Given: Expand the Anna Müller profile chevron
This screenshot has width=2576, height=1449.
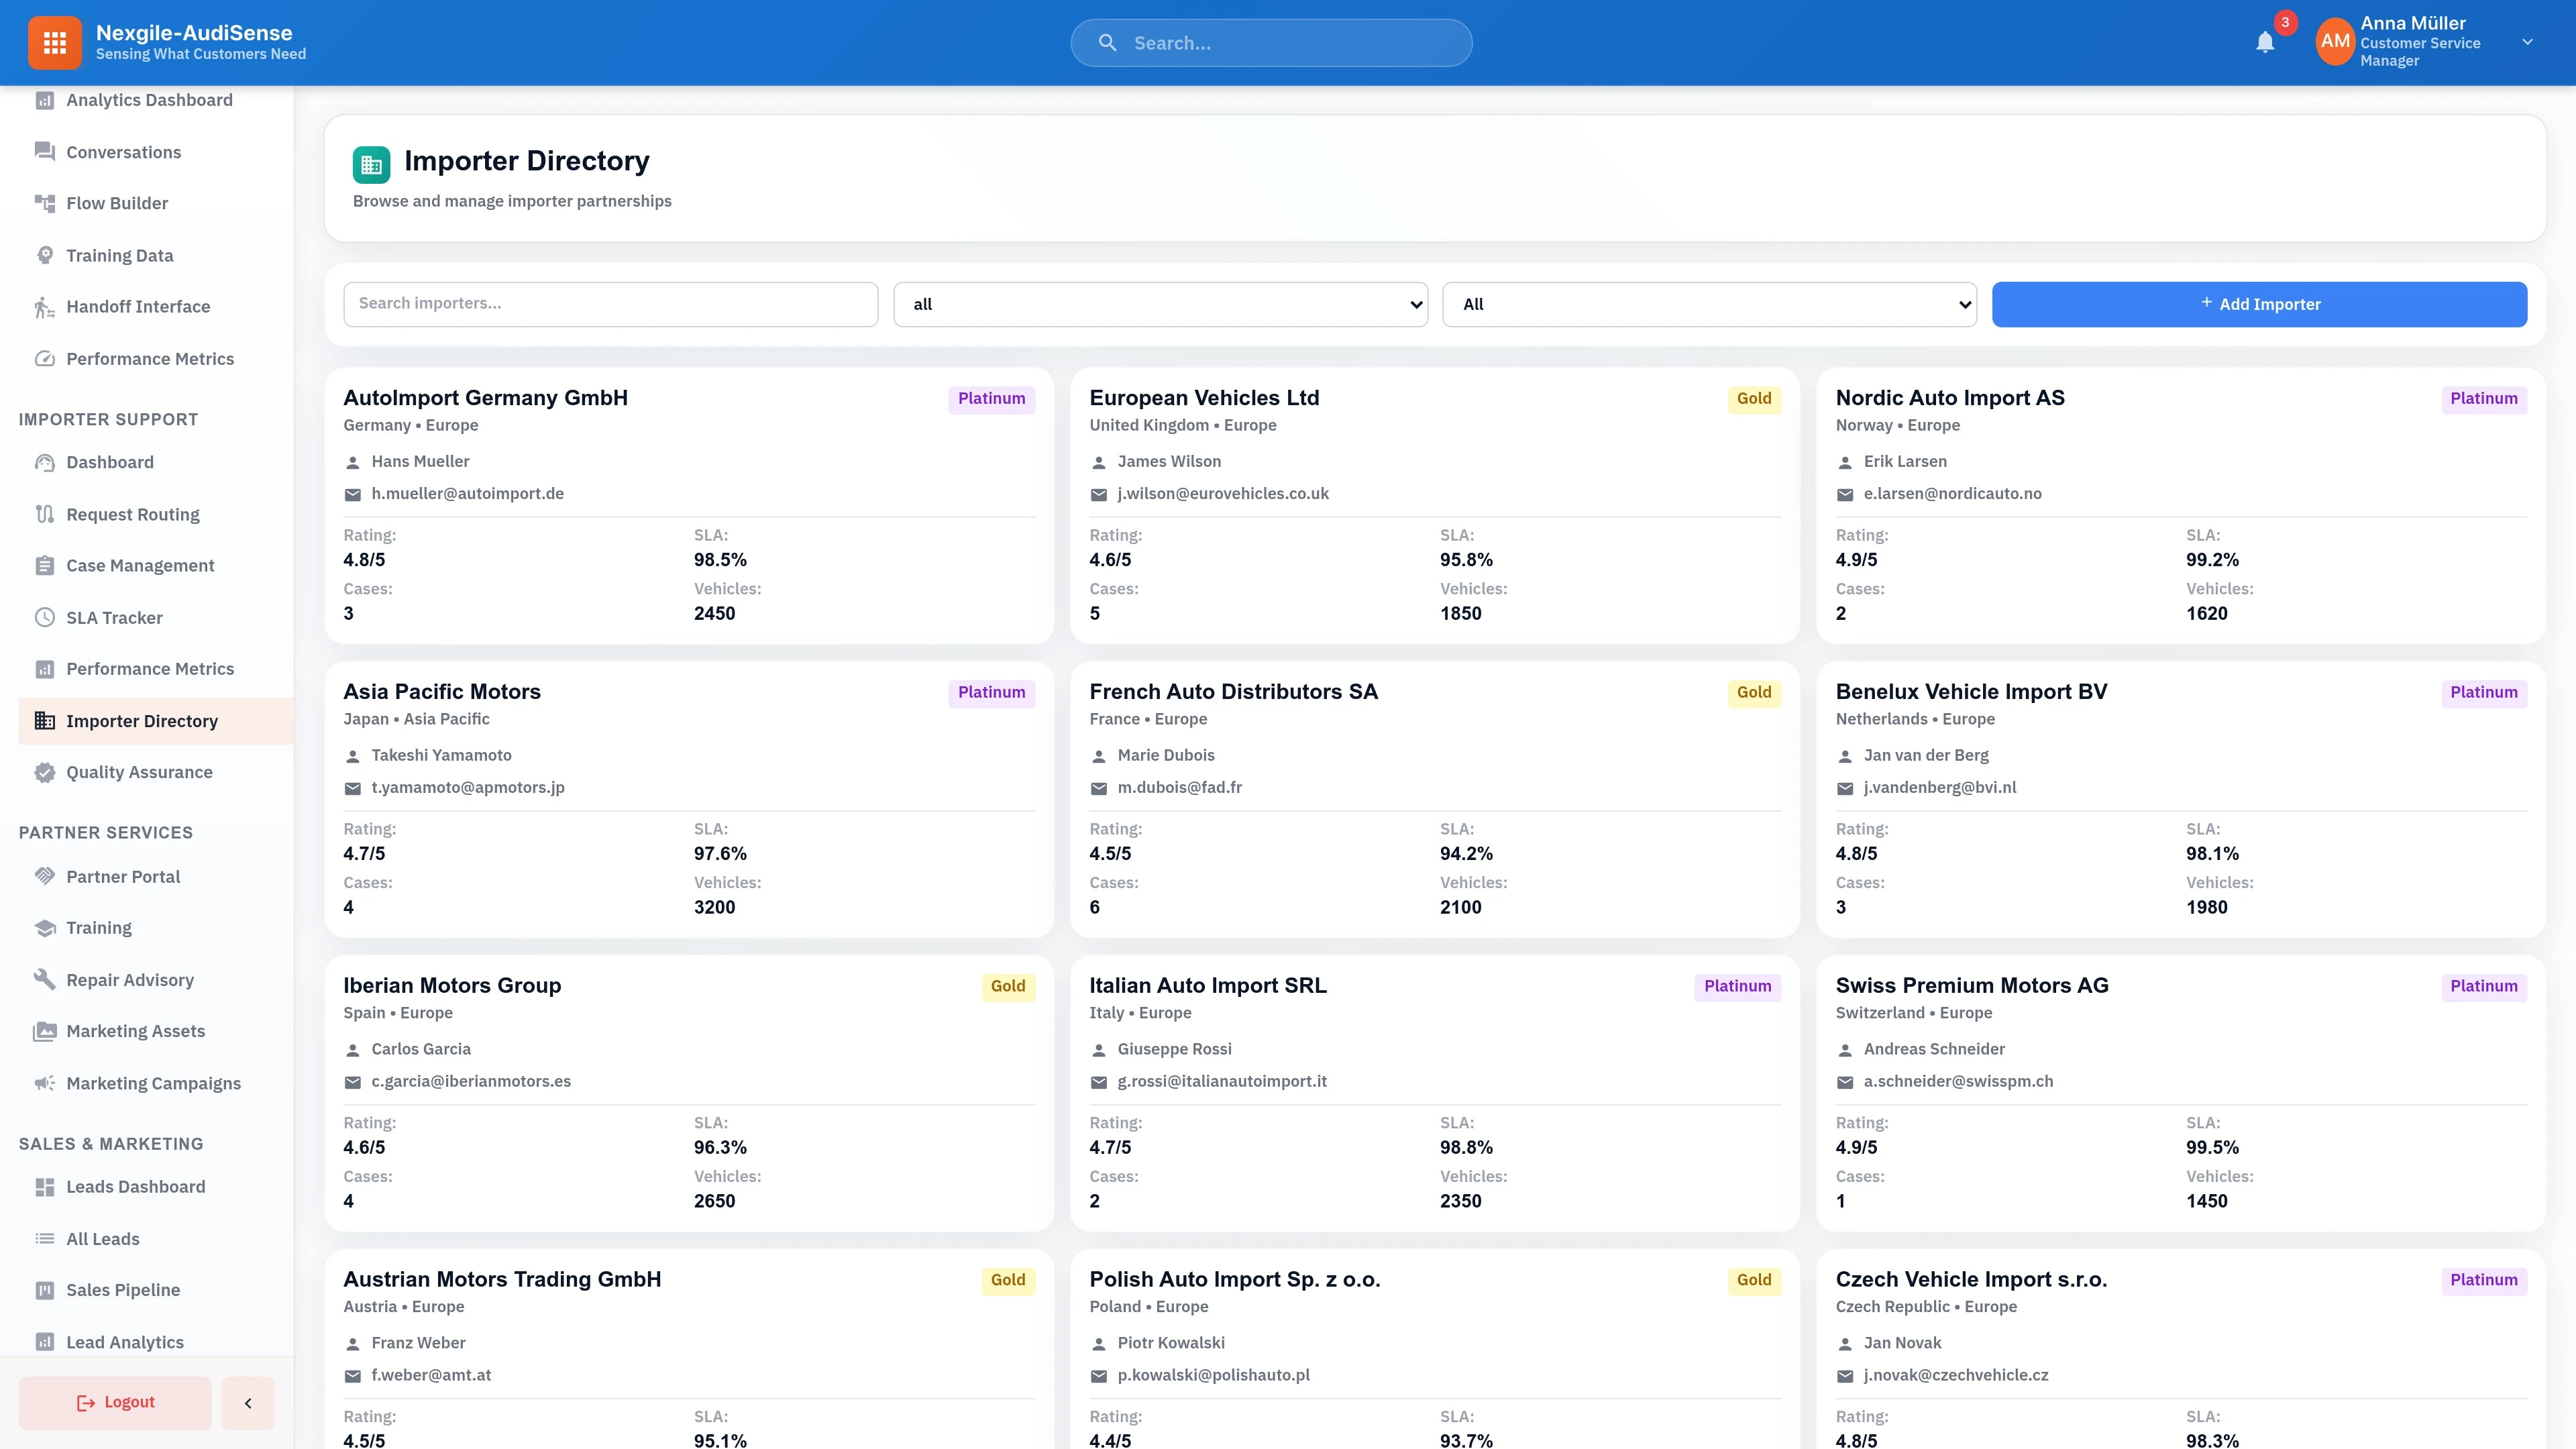Looking at the screenshot, I should click(x=2528, y=42).
